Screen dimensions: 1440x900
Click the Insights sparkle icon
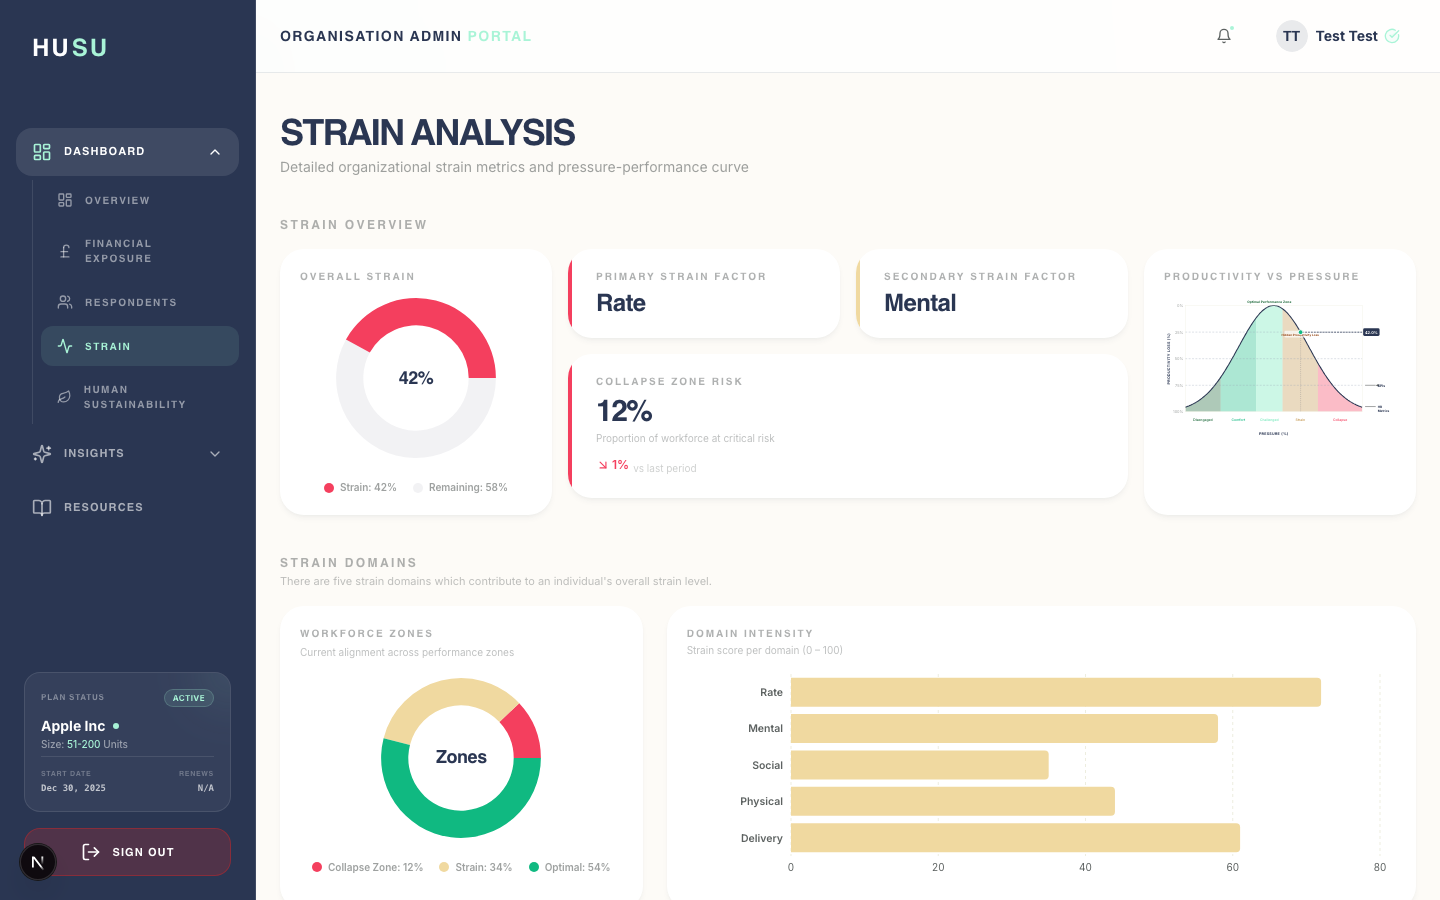[41, 453]
